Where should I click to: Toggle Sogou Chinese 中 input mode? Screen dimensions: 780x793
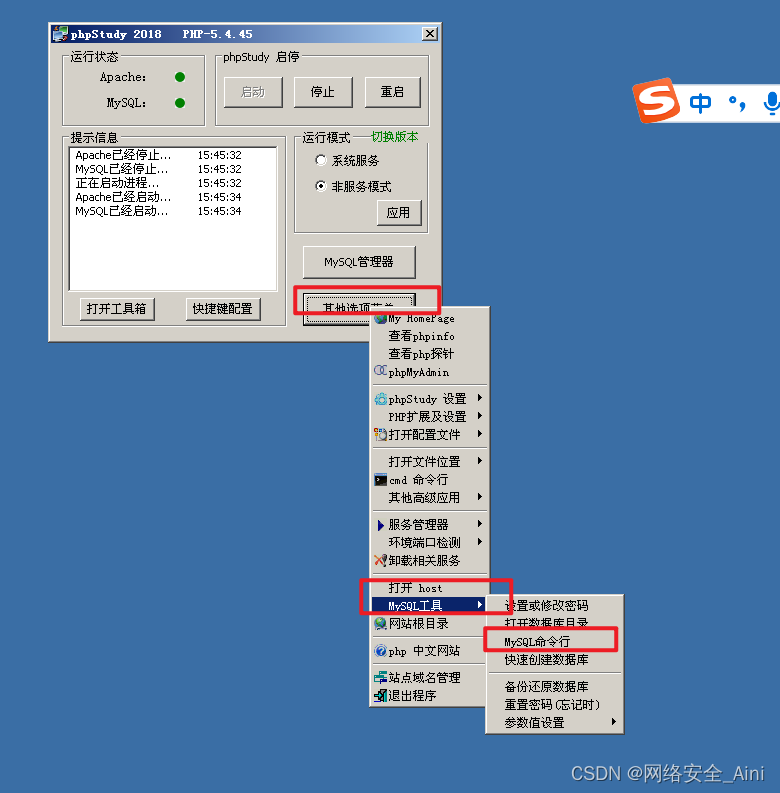point(700,103)
